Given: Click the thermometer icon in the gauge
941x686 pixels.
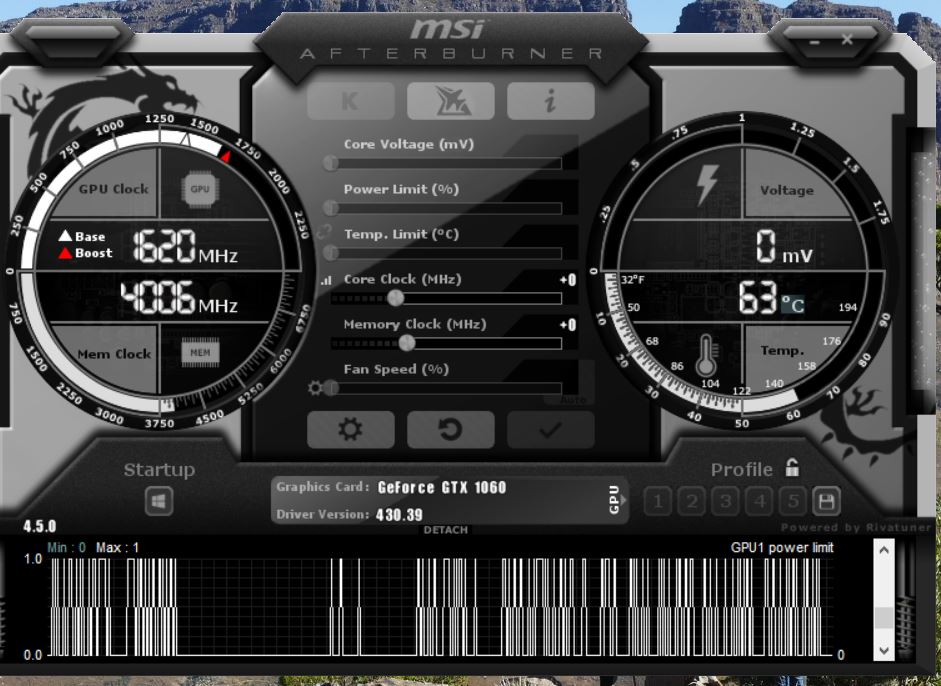Looking at the screenshot, I should pos(706,356).
